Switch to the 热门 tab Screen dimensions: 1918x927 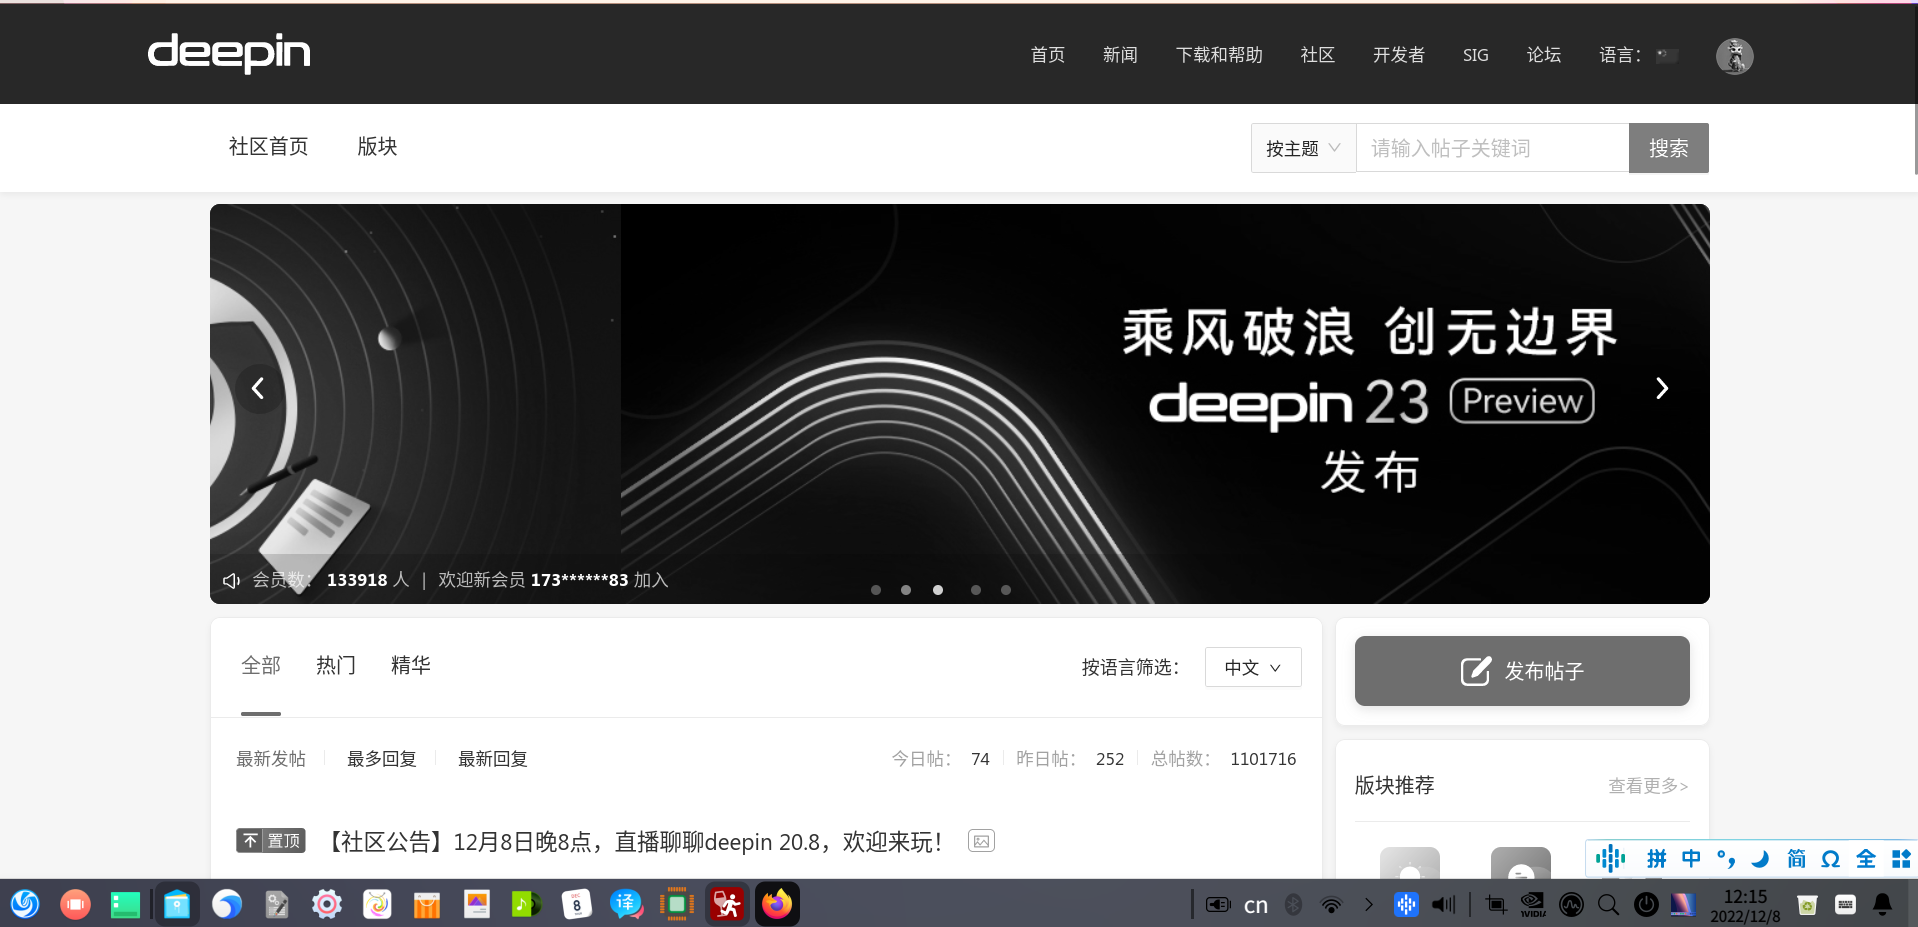pos(335,665)
